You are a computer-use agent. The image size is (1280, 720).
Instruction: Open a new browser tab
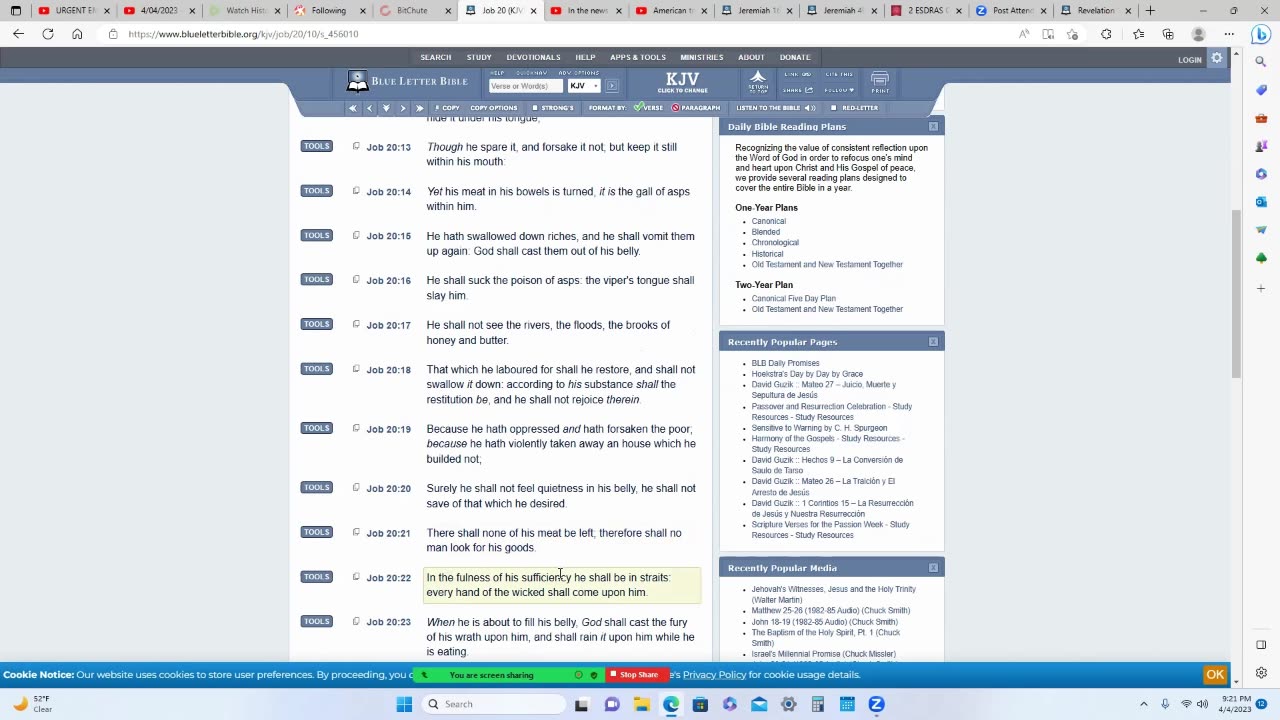[1150, 11]
